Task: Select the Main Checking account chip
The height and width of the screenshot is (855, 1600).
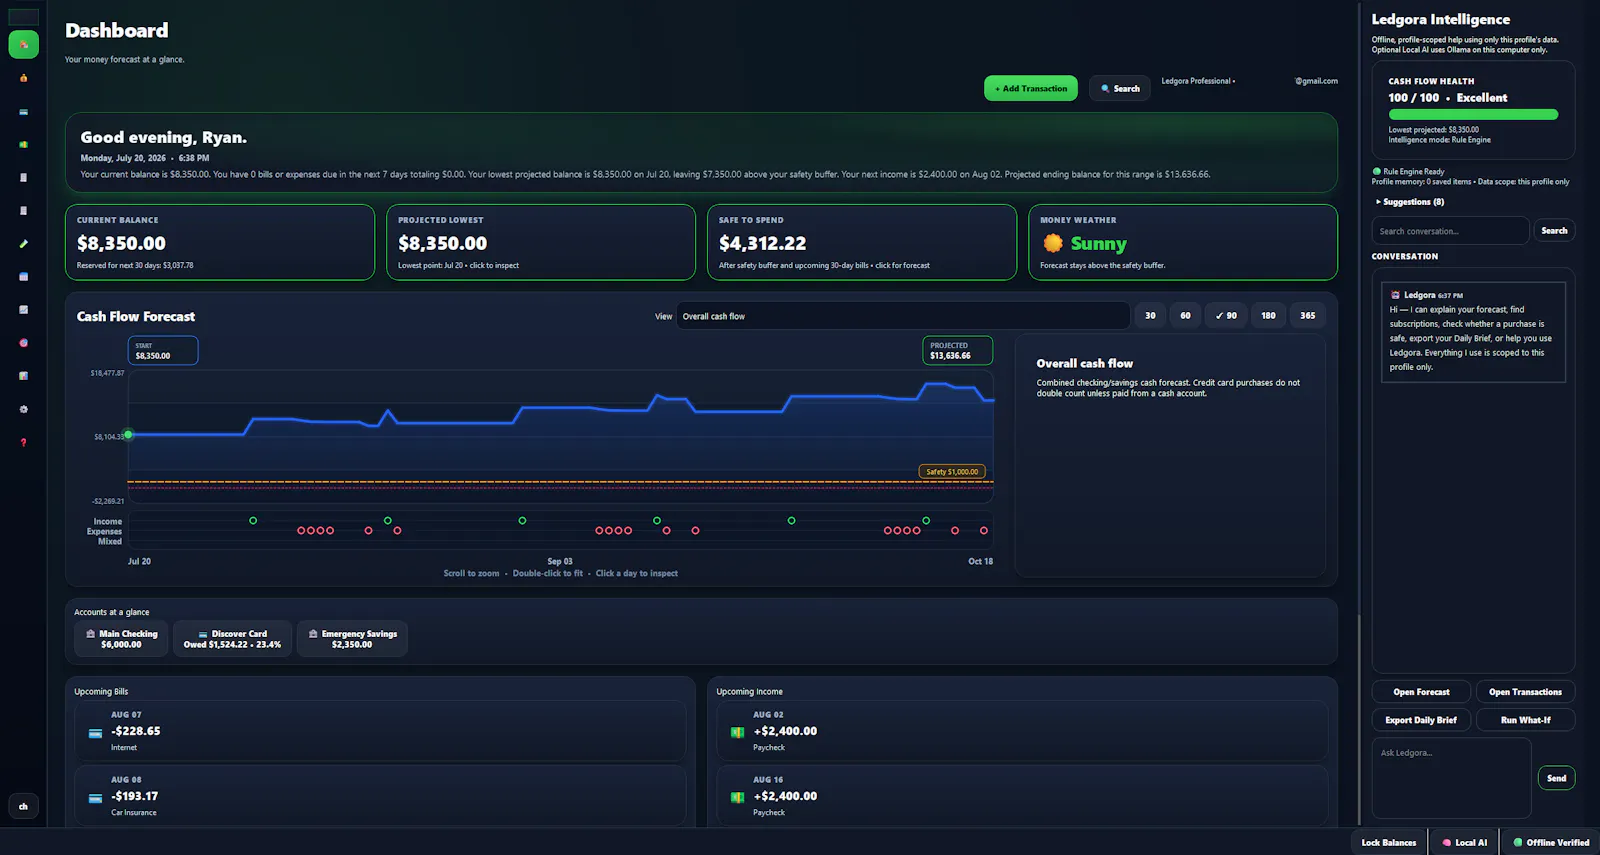Action: click(x=121, y=639)
